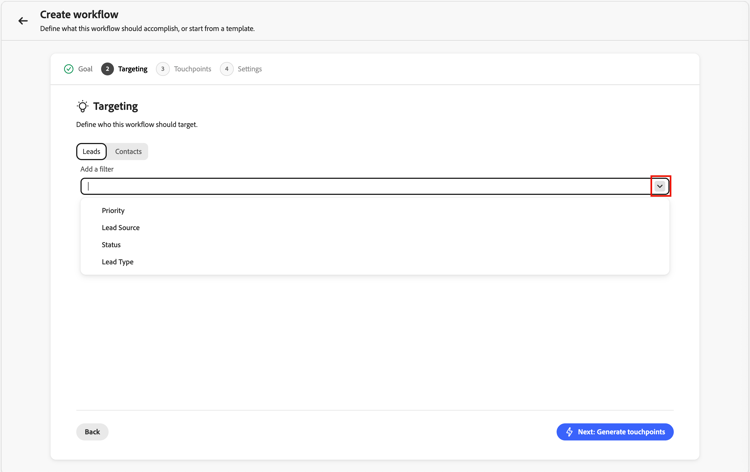Select the Leads toggle option
This screenshot has height=472, width=750.
point(91,151)
